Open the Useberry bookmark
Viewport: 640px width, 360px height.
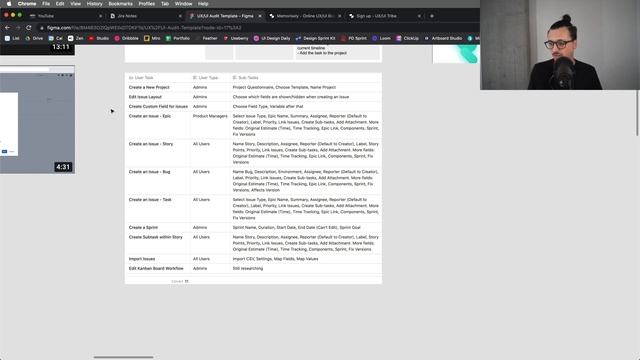[x=236, y=38]
